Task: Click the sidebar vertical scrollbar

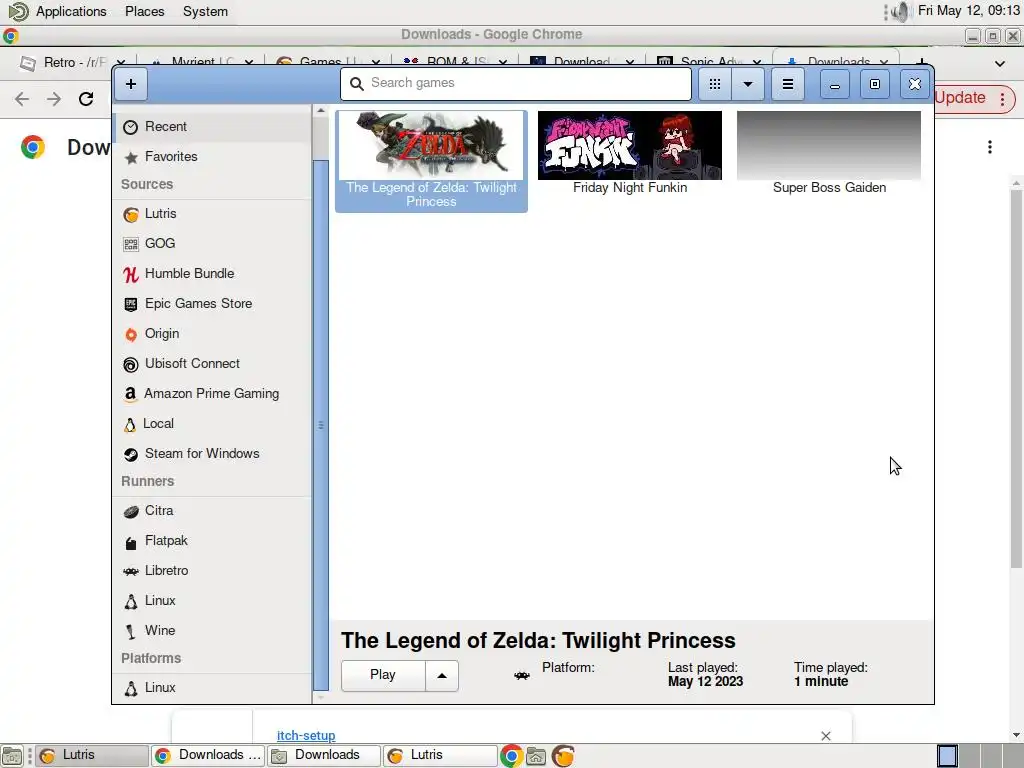Action: [321, 424]
